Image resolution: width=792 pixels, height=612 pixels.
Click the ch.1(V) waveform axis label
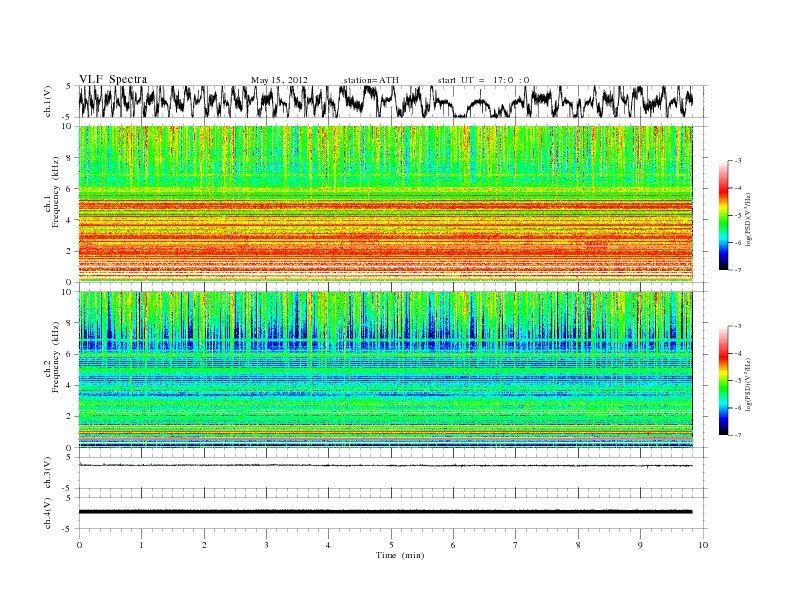pyautogui.click(x=48, y=101)
